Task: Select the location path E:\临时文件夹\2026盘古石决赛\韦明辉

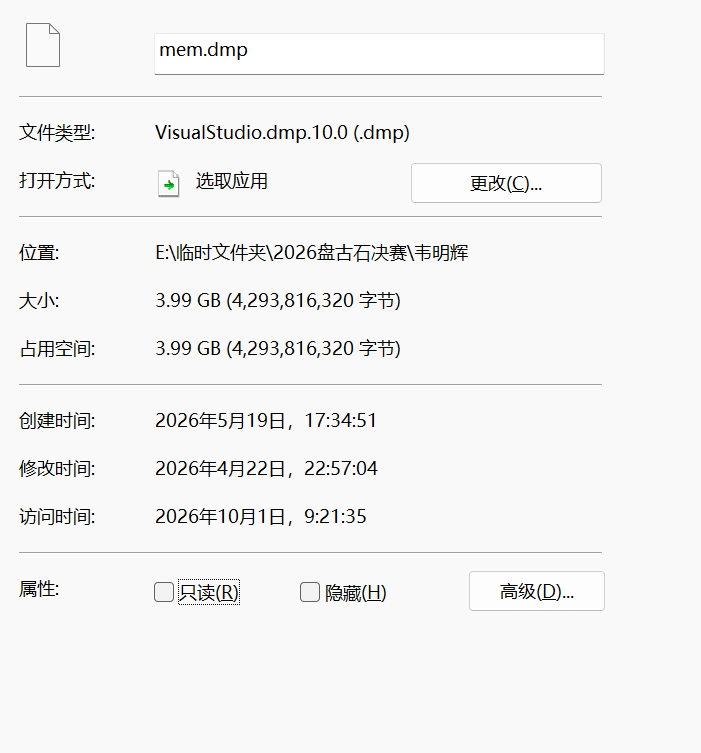Action: (312, 253)
